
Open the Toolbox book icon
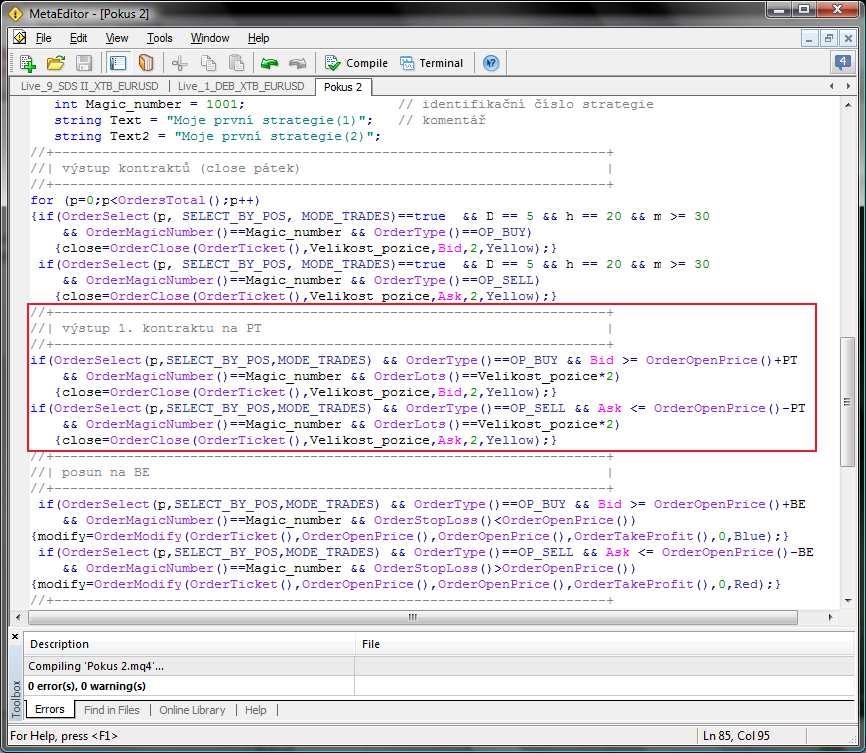tap(146, 63)
